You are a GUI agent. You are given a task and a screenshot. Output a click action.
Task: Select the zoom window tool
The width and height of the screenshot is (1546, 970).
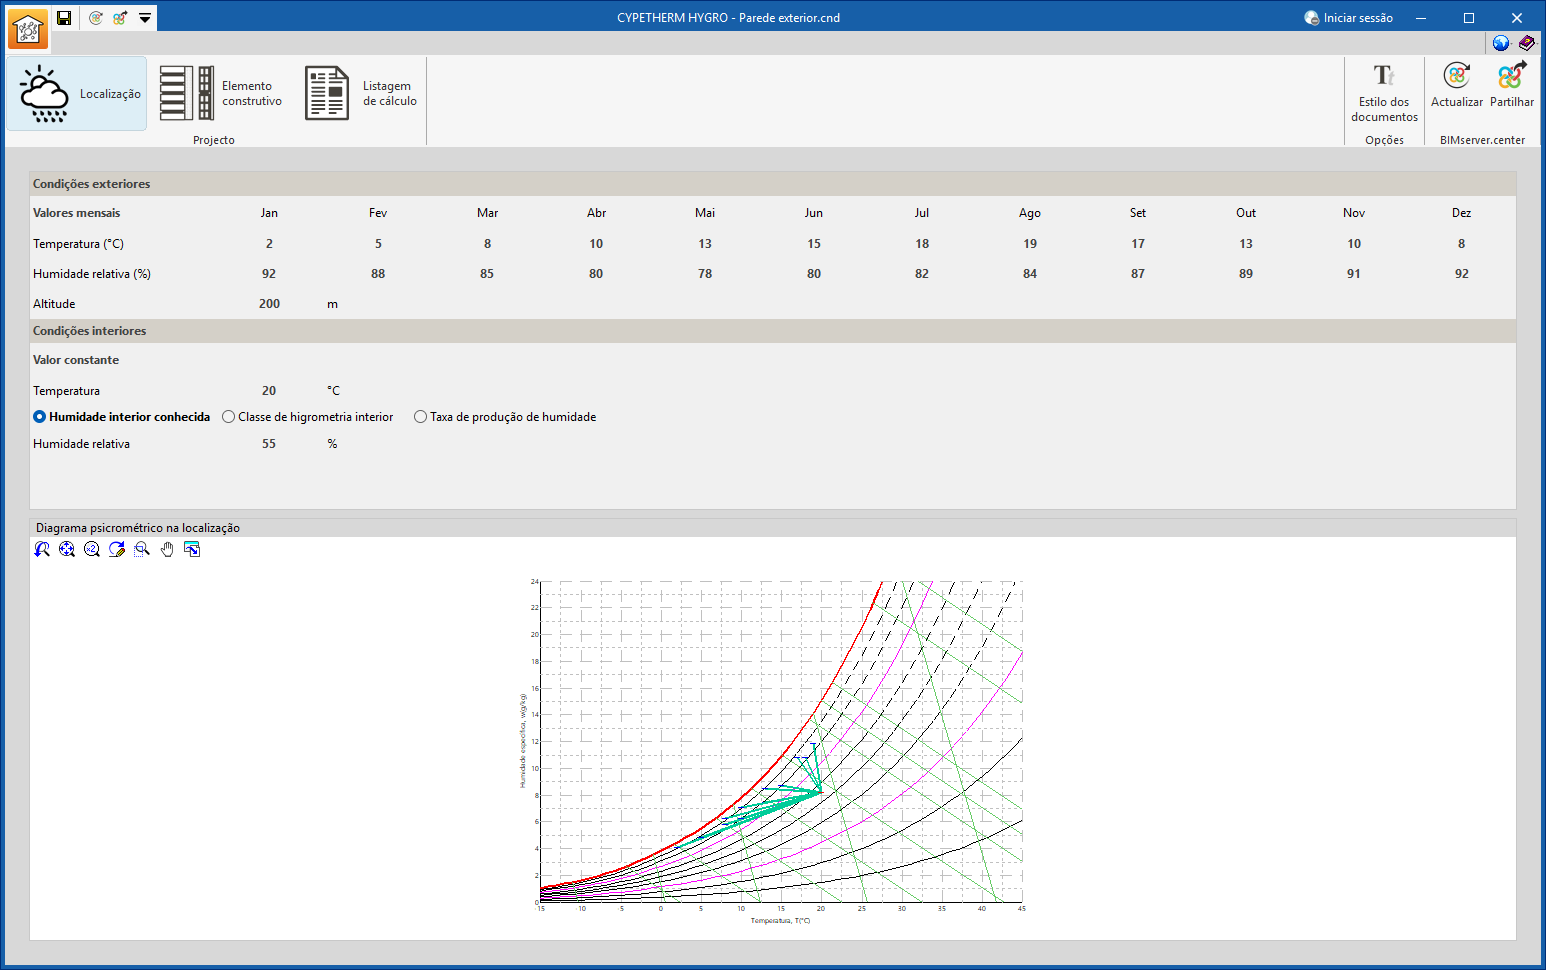tap(142, 549)
